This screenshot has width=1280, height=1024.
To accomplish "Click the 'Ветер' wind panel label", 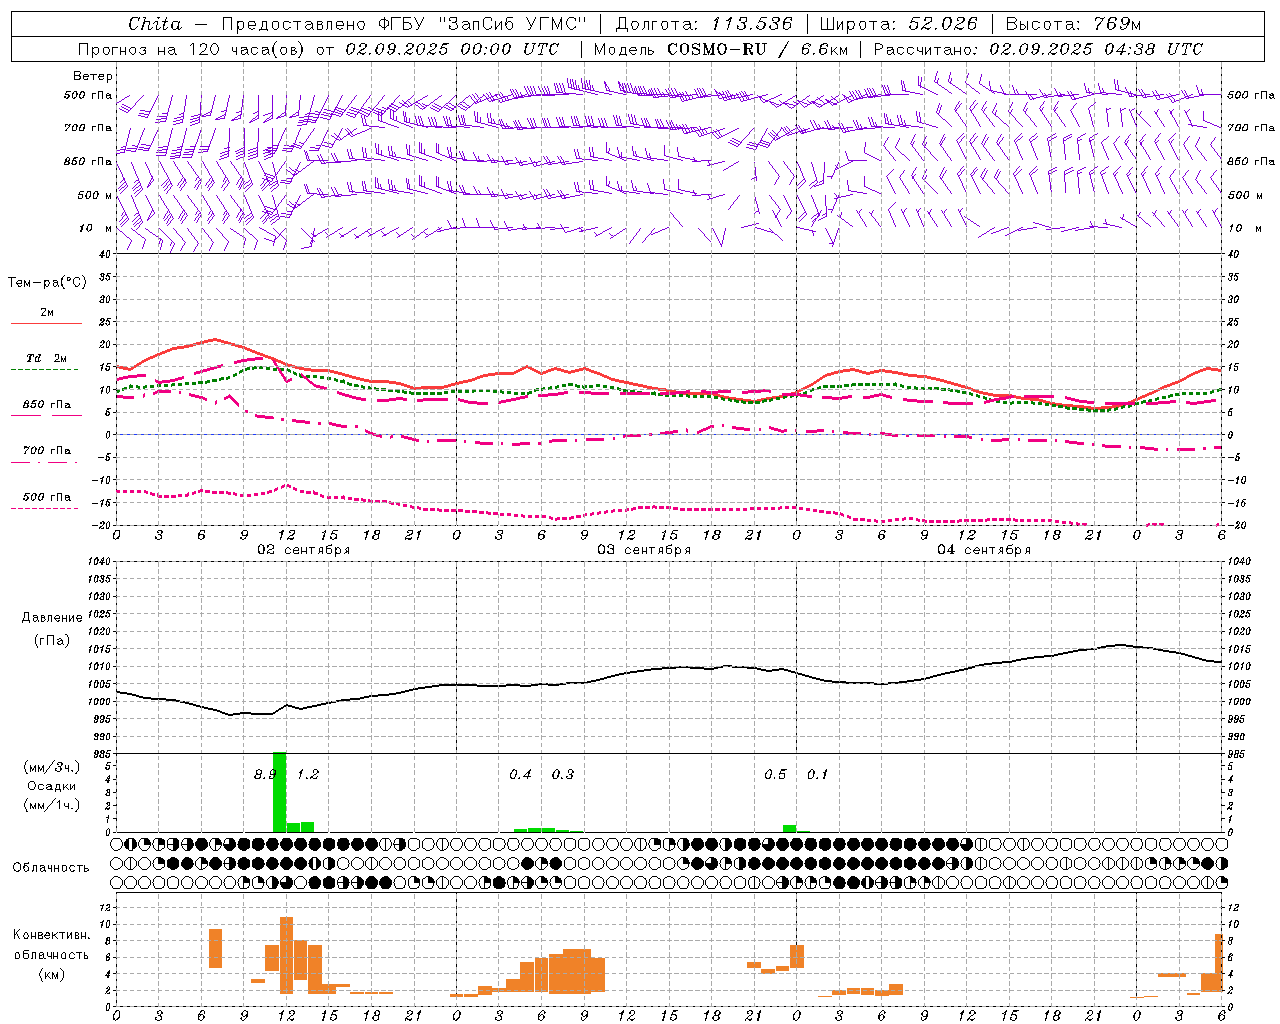I will 93,76.
